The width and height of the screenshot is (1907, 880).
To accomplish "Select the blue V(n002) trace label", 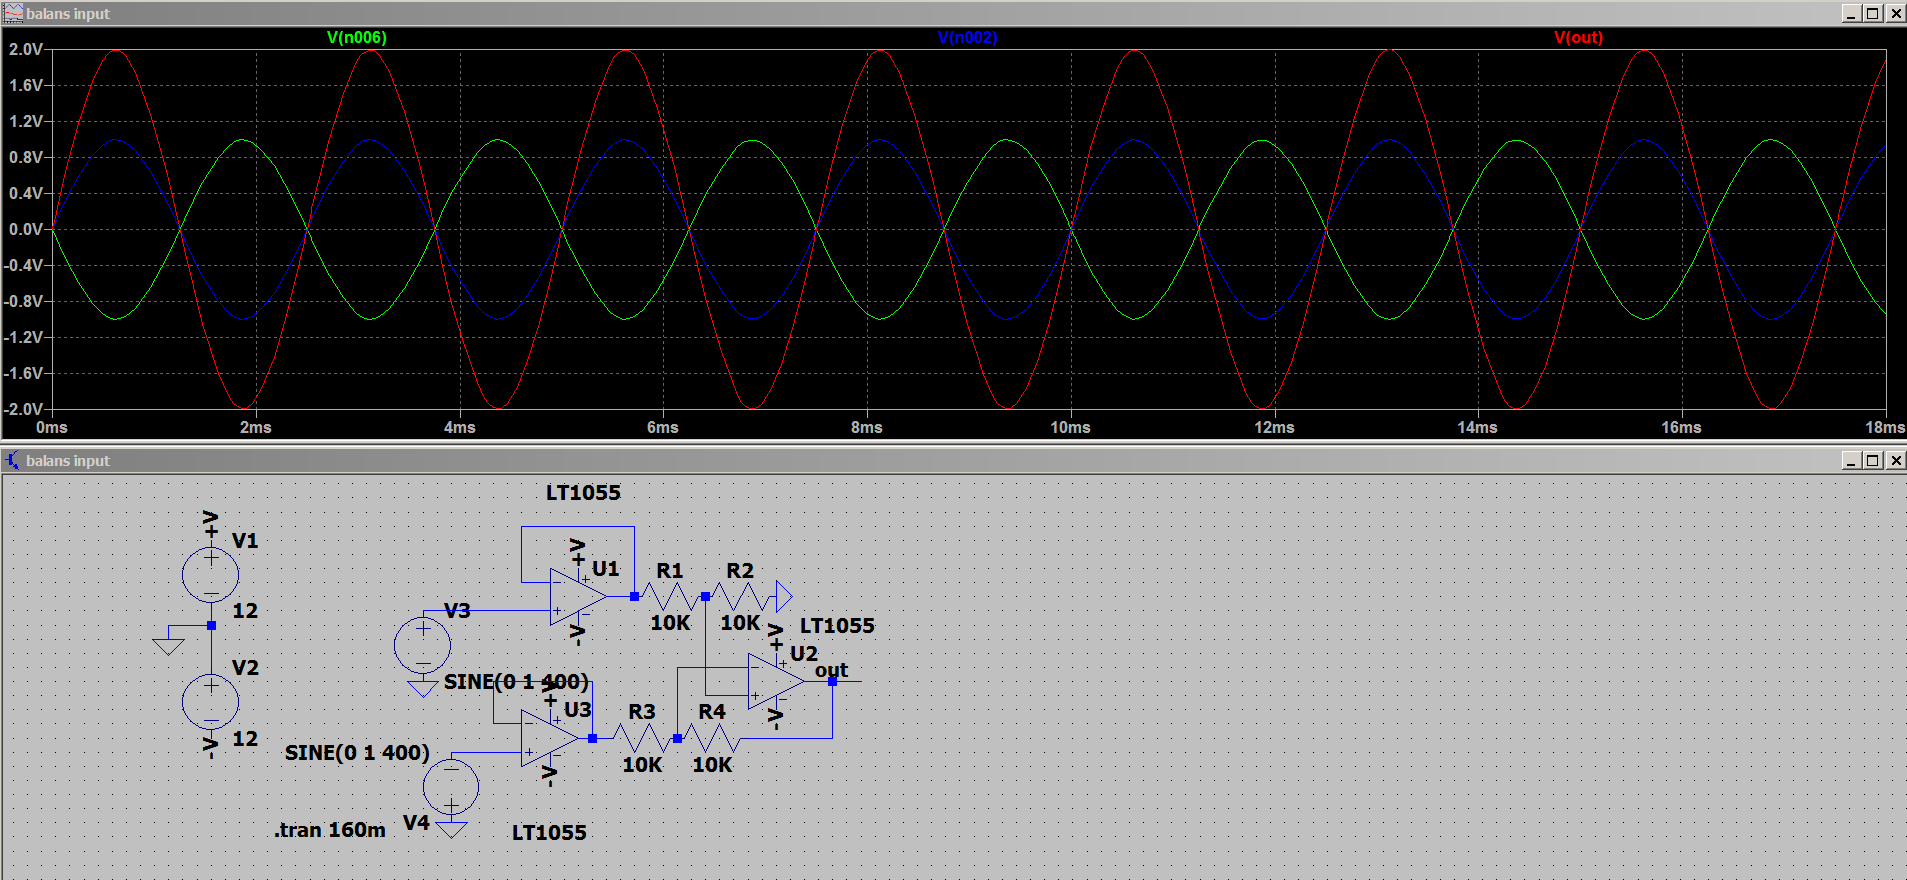I will (x=967, y=37).
